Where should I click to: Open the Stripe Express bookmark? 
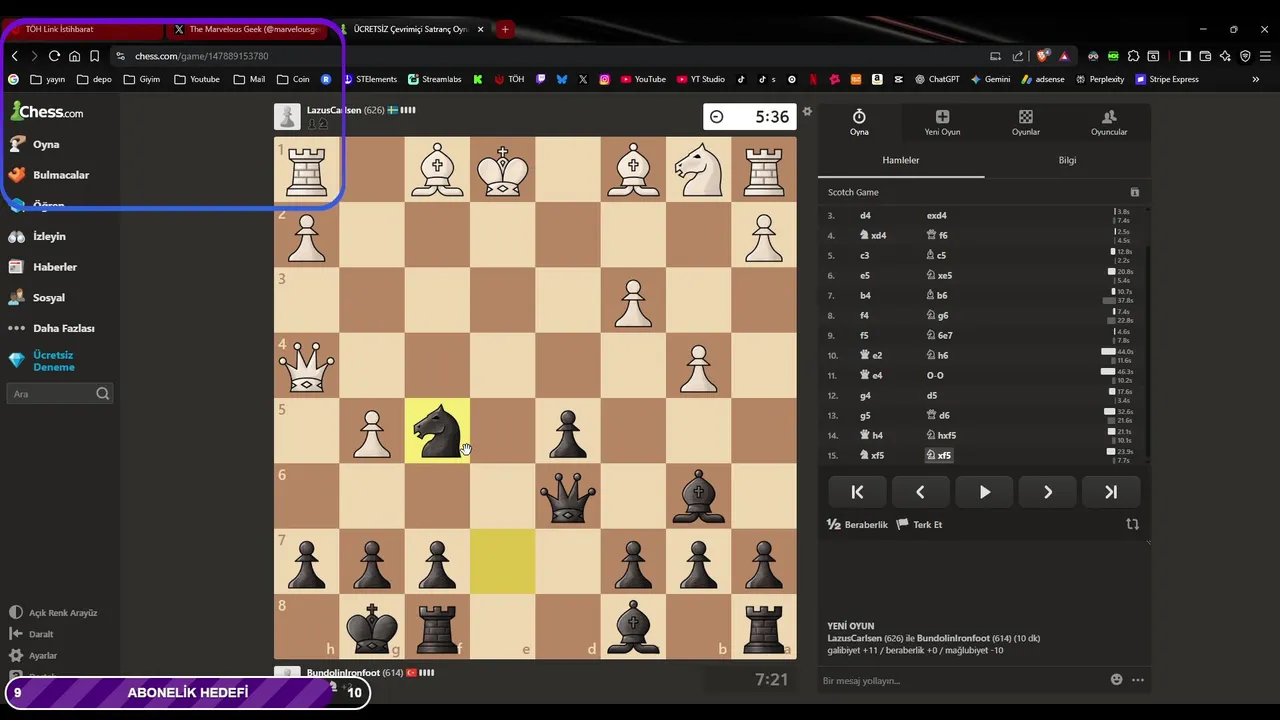coord(1166,79)
